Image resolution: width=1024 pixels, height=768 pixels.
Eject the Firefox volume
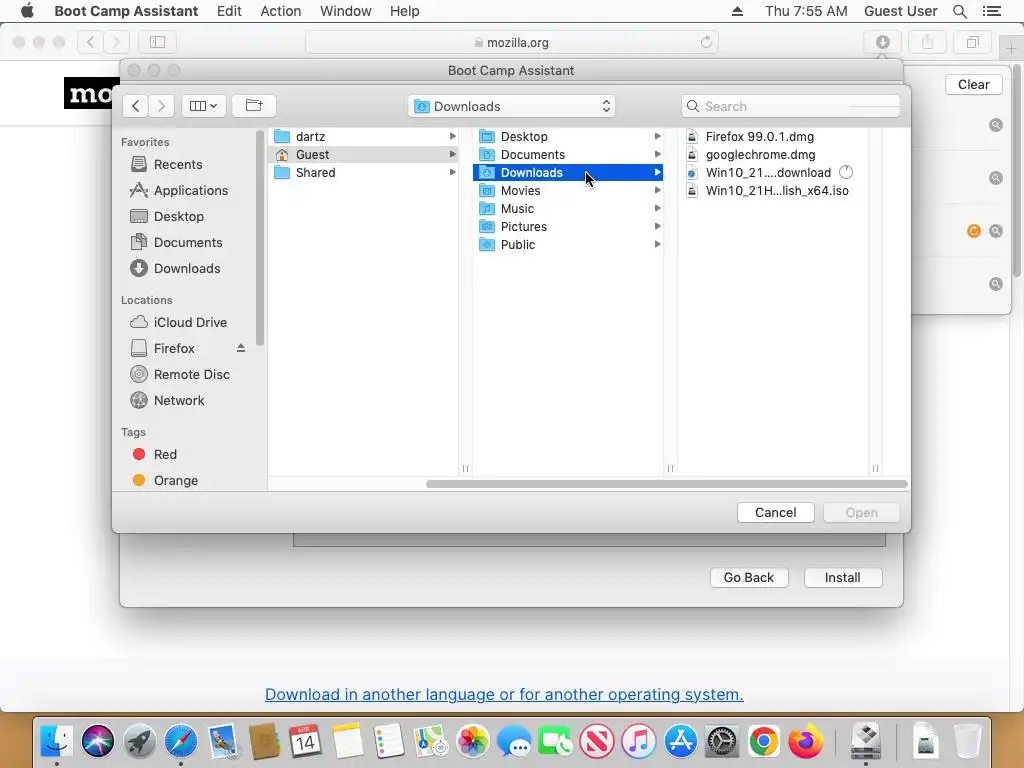click(241, 349)
